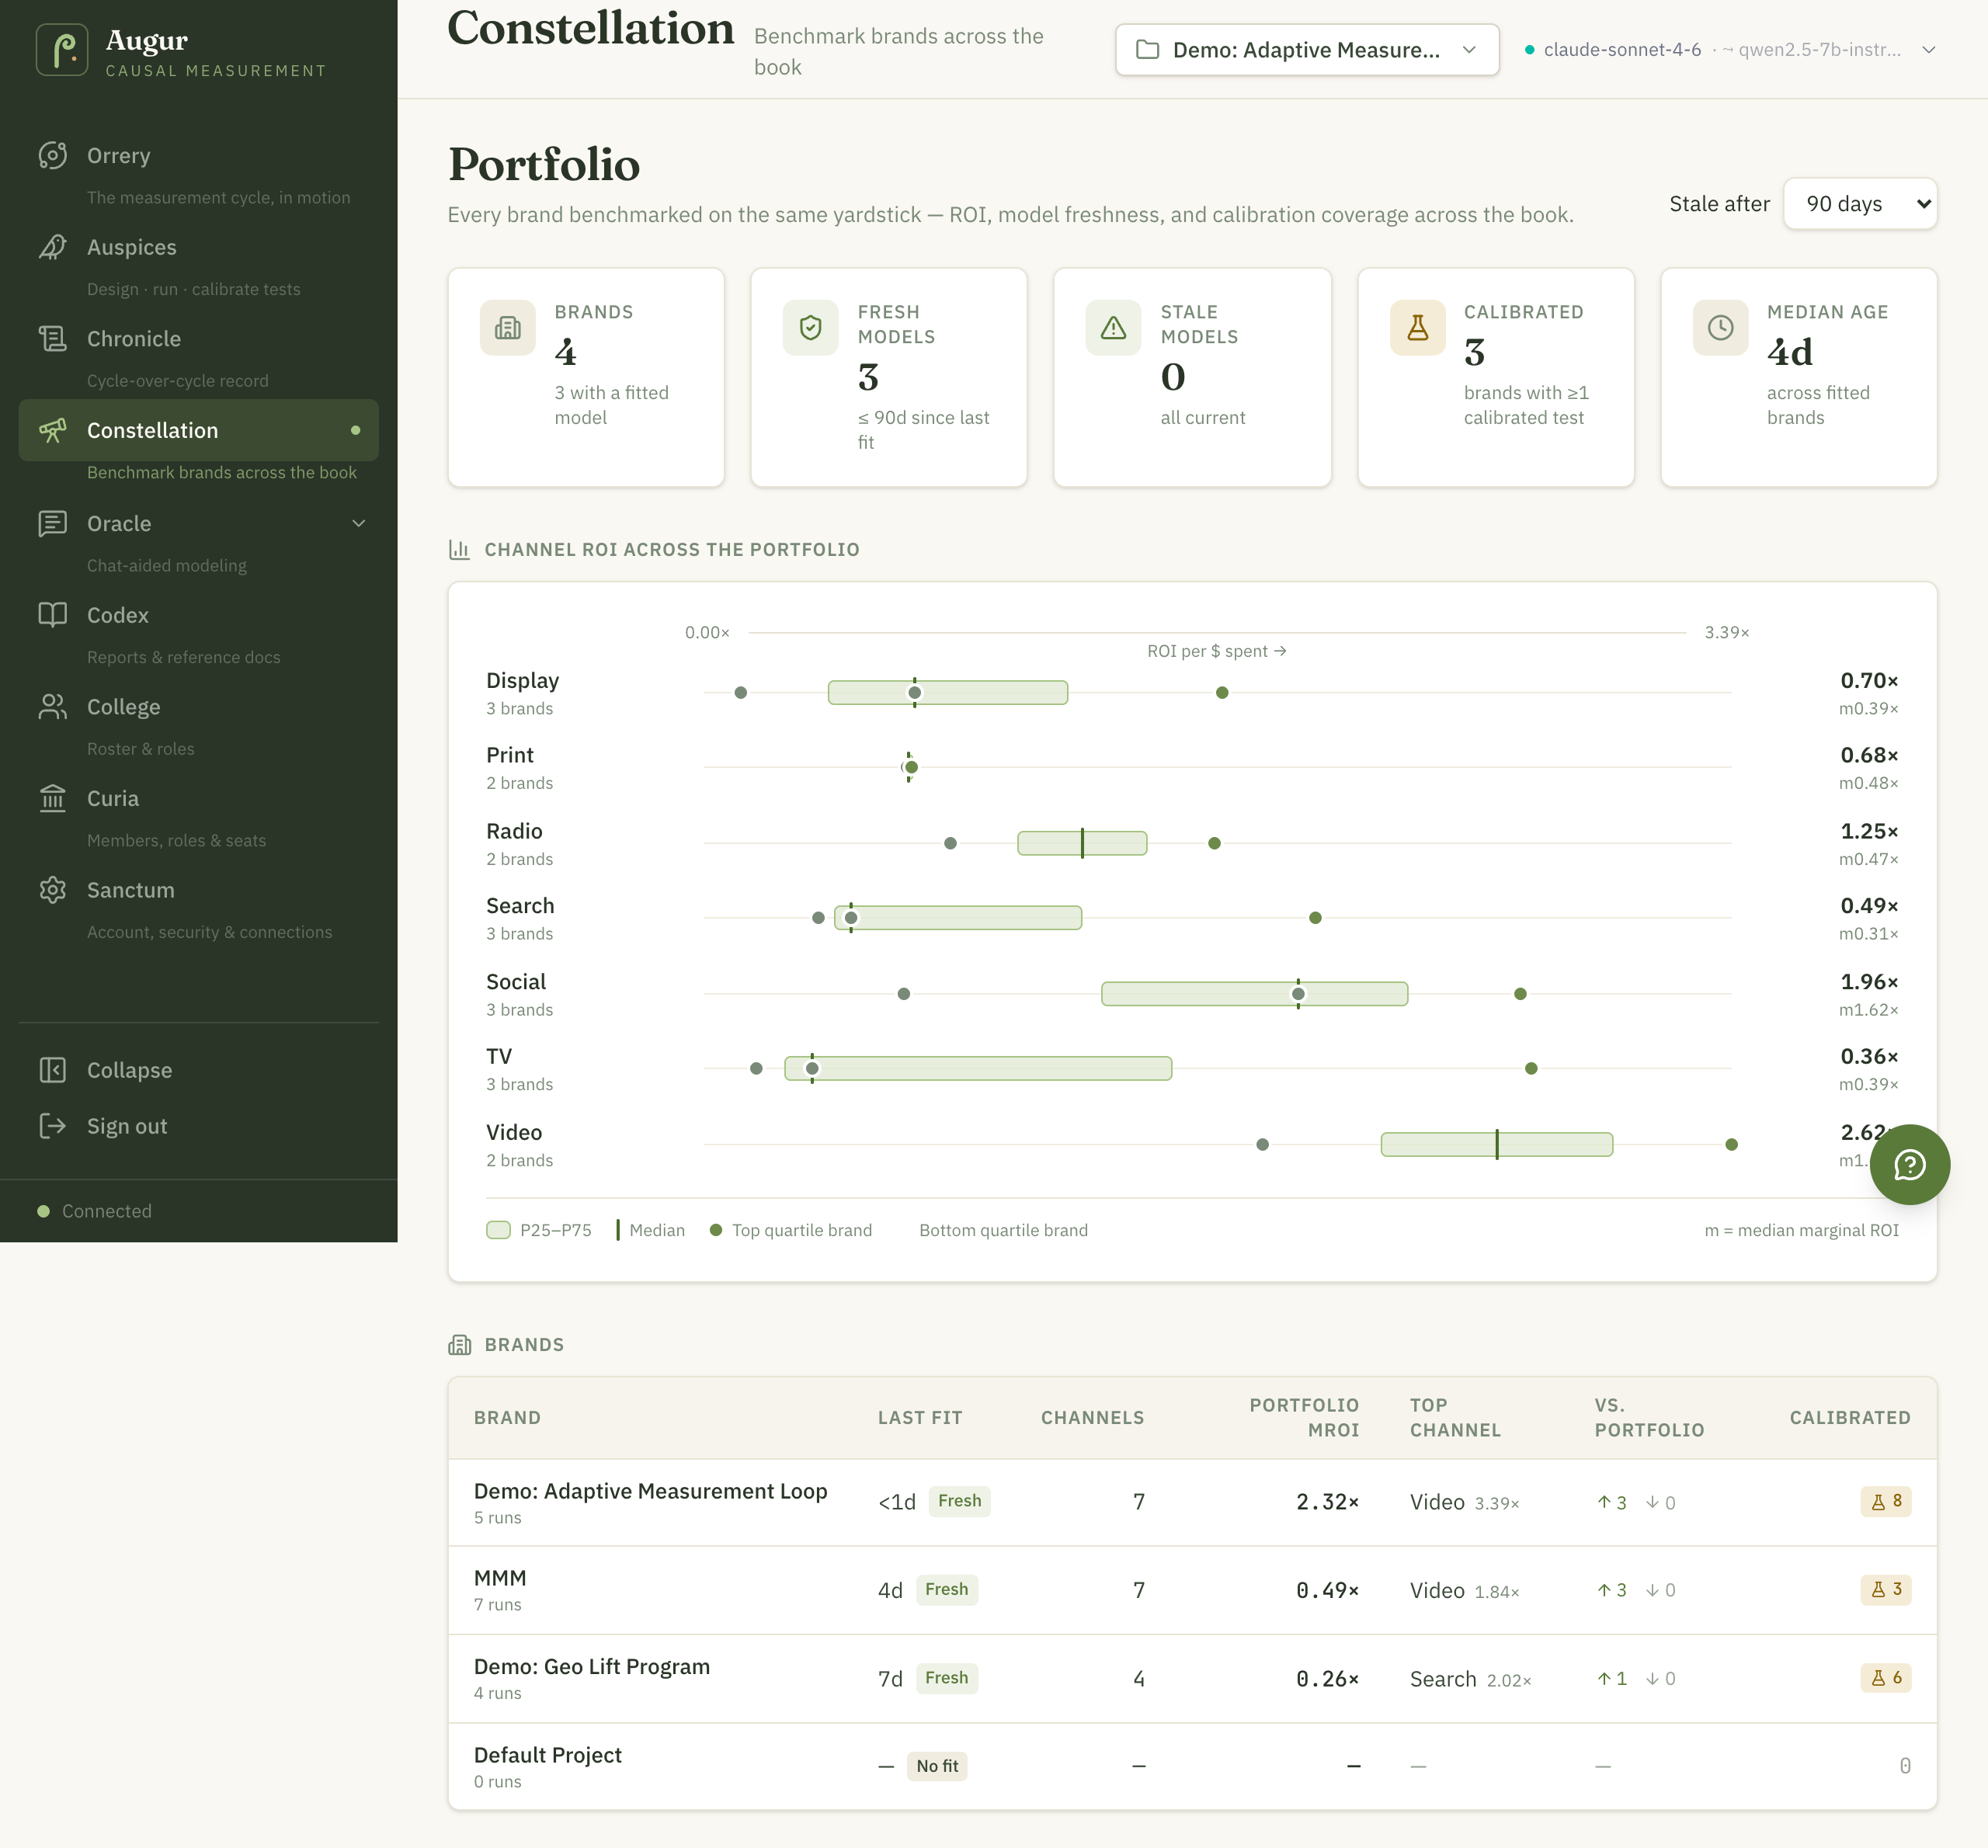Go to Codex page
1988x1848 pixels.
pyautogui.click(x=198, y=615)
